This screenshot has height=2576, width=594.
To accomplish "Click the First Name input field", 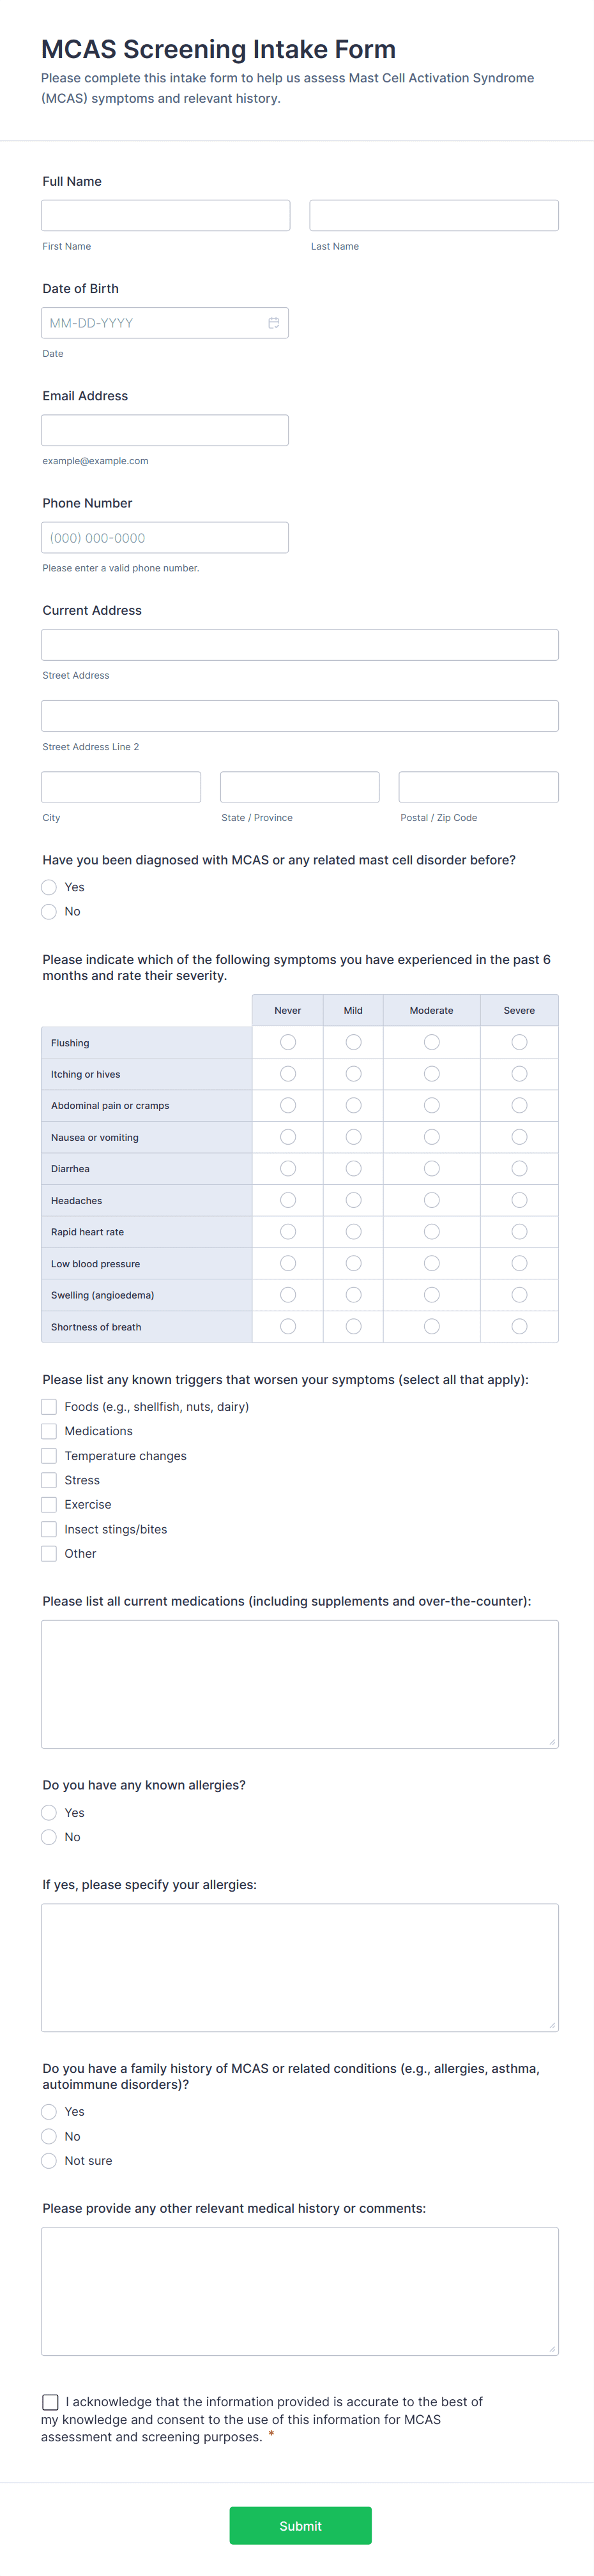I will click(x=165, y=215).
